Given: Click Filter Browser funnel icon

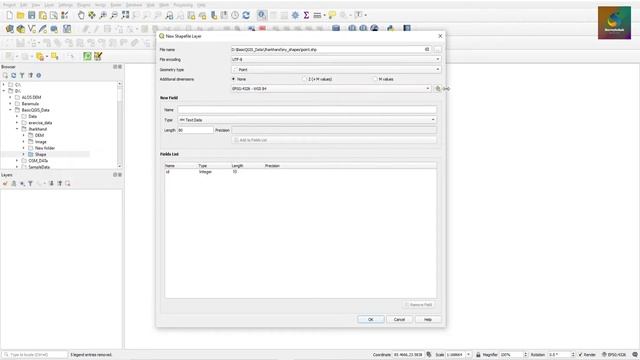Looking at the screenshot, I should [x=22, y=76].
